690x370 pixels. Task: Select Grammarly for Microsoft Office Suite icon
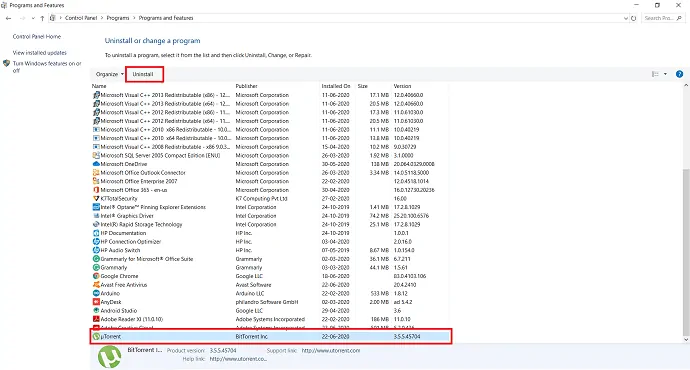pyautogui.click(x=96, y=259)
